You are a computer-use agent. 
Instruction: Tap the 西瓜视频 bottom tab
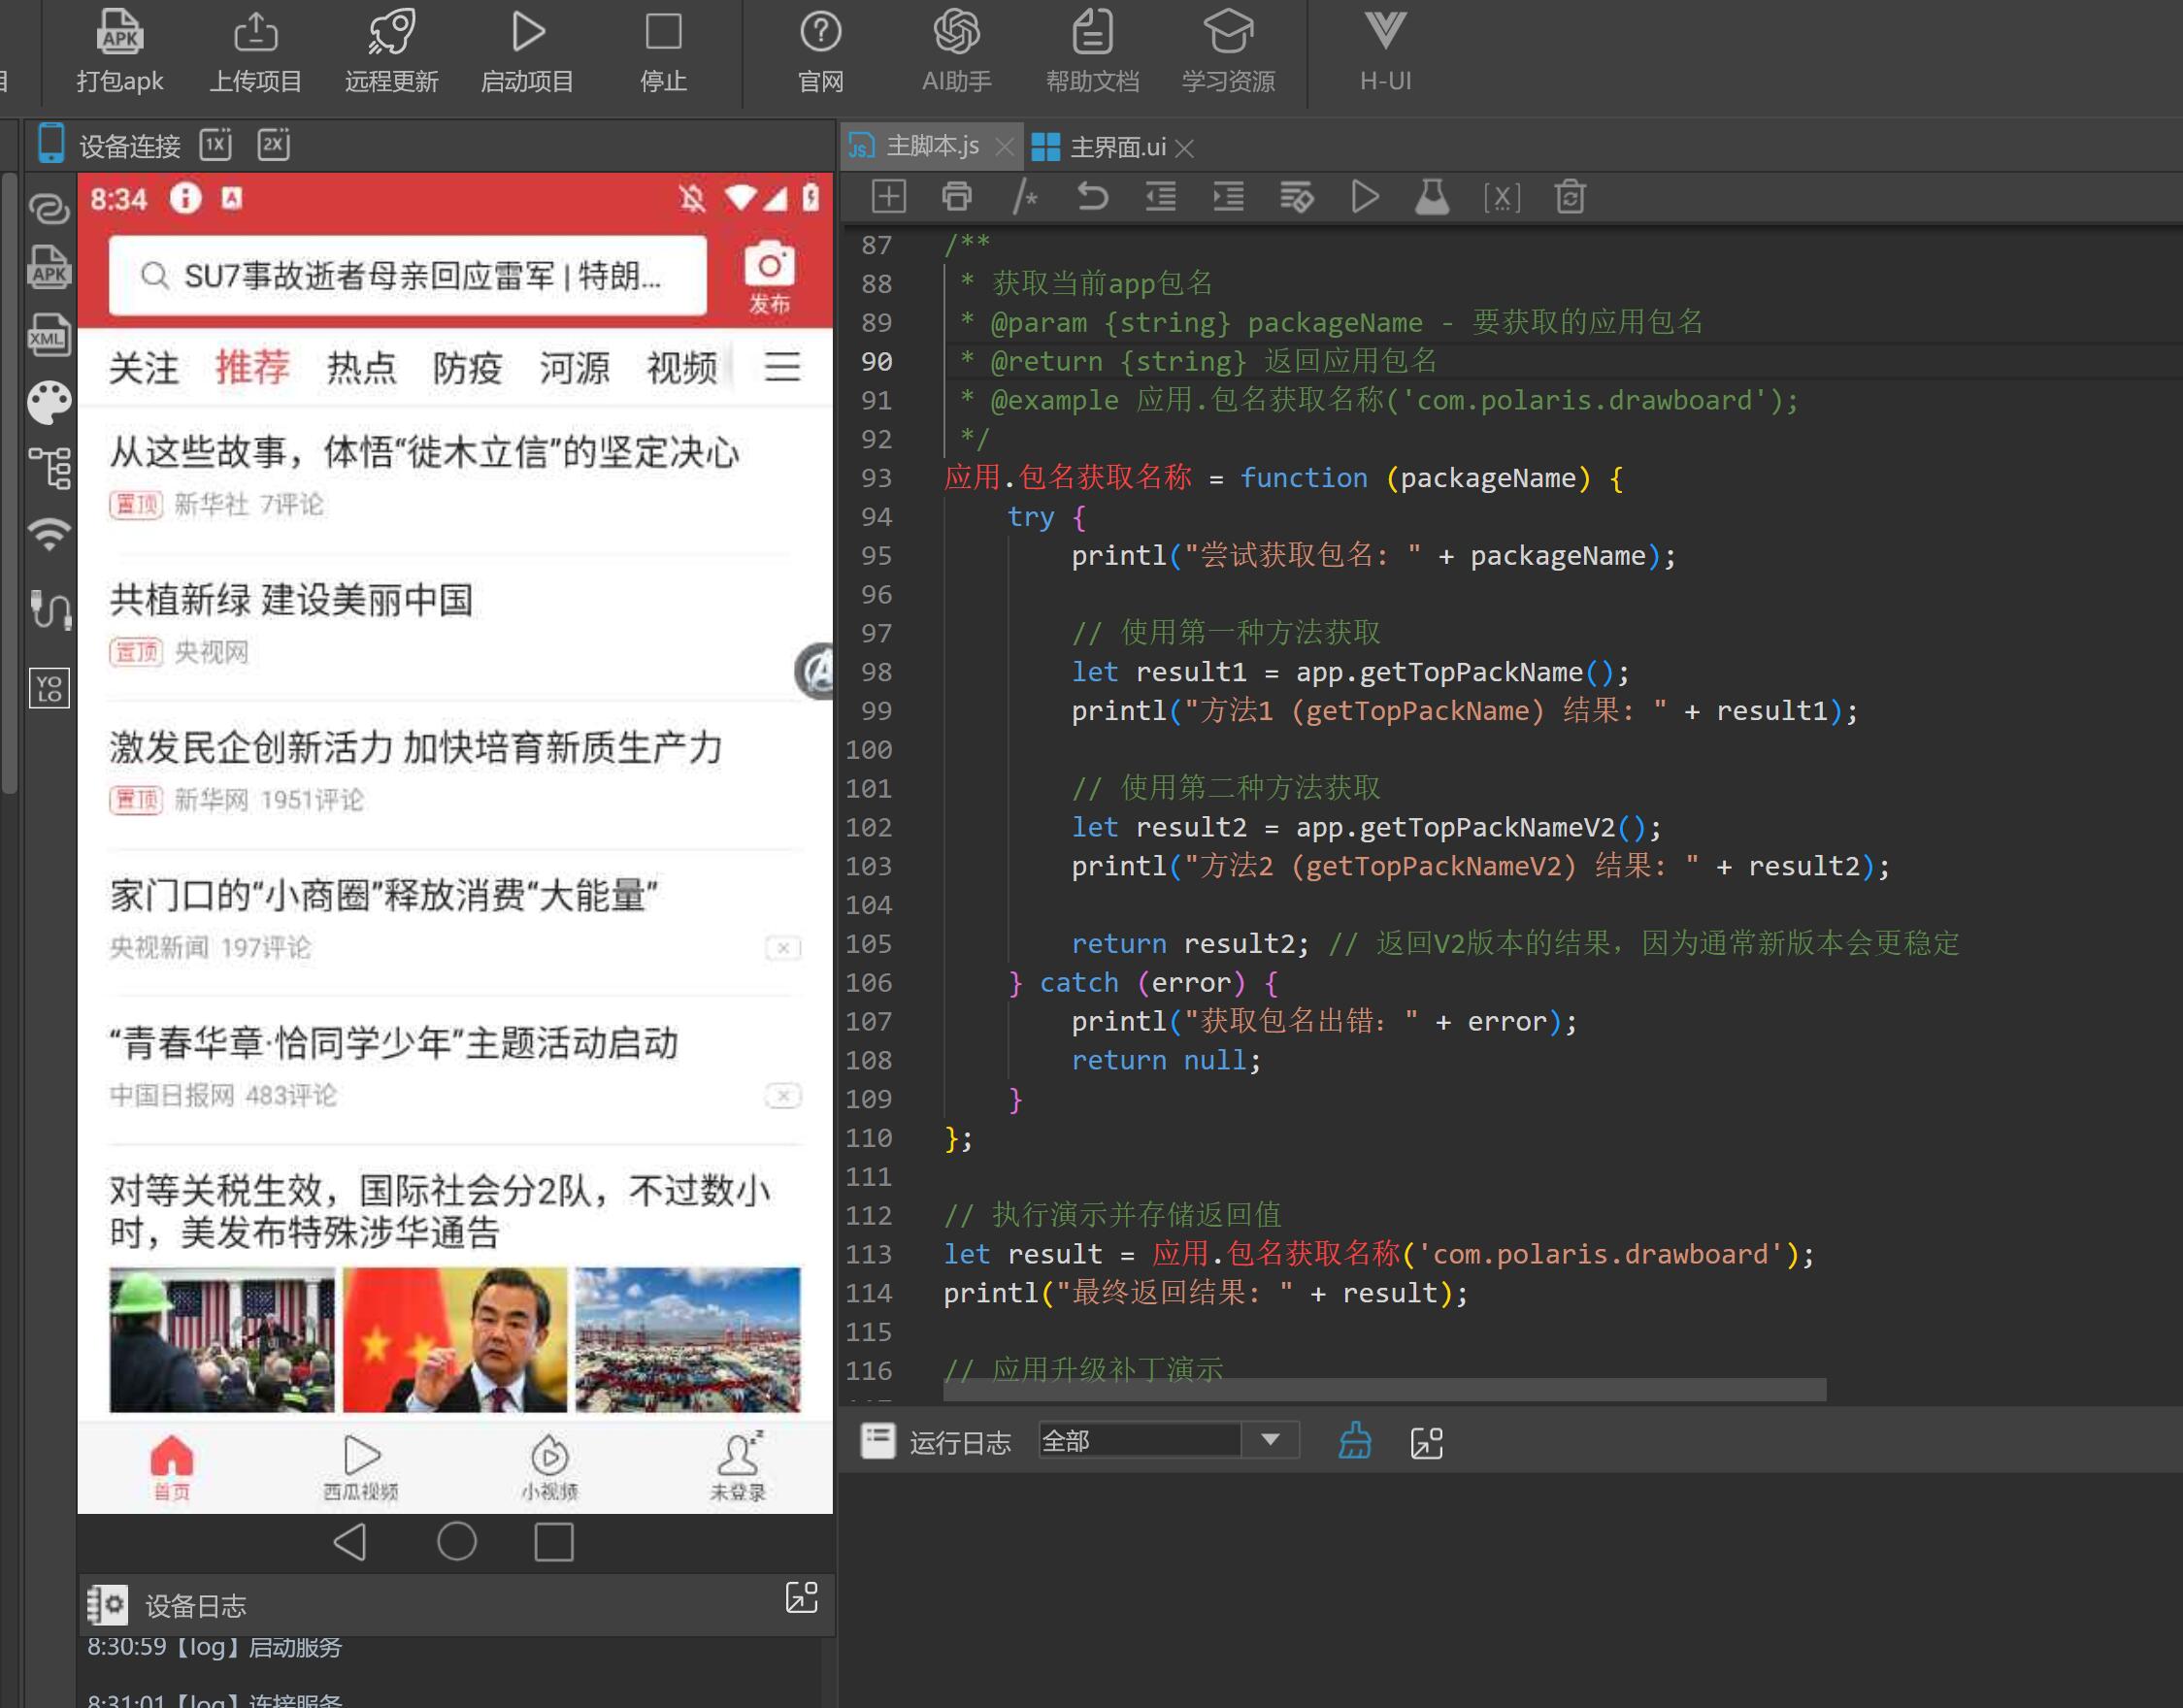361,1467
